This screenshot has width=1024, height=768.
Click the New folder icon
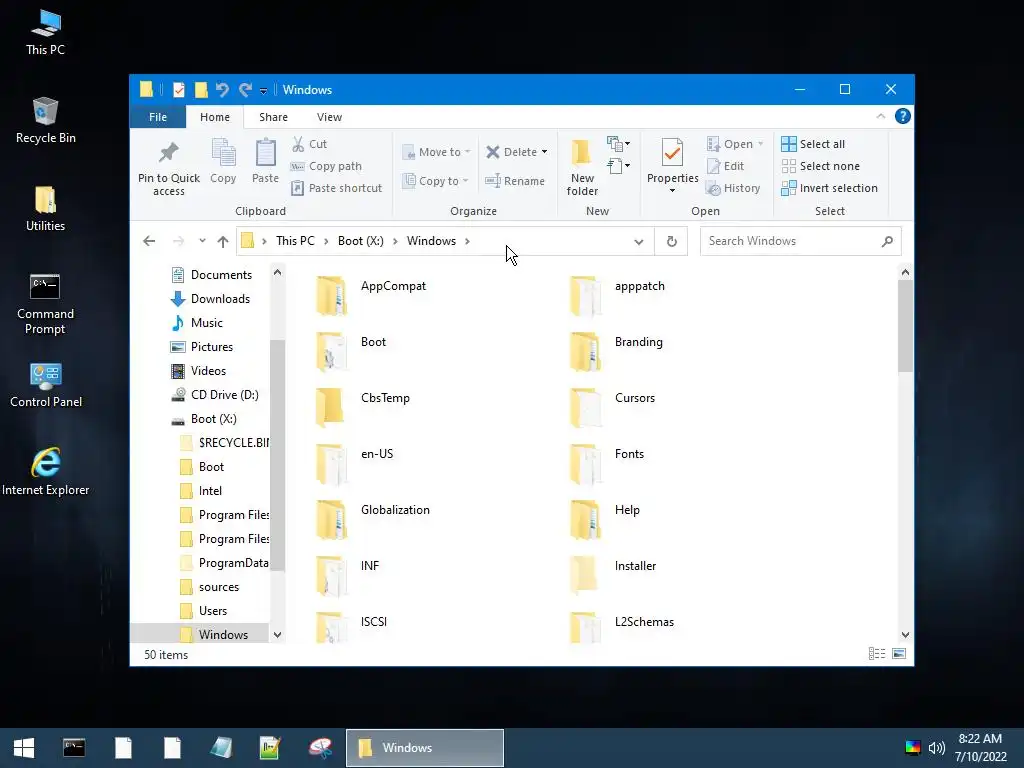(x=582, y=167)
